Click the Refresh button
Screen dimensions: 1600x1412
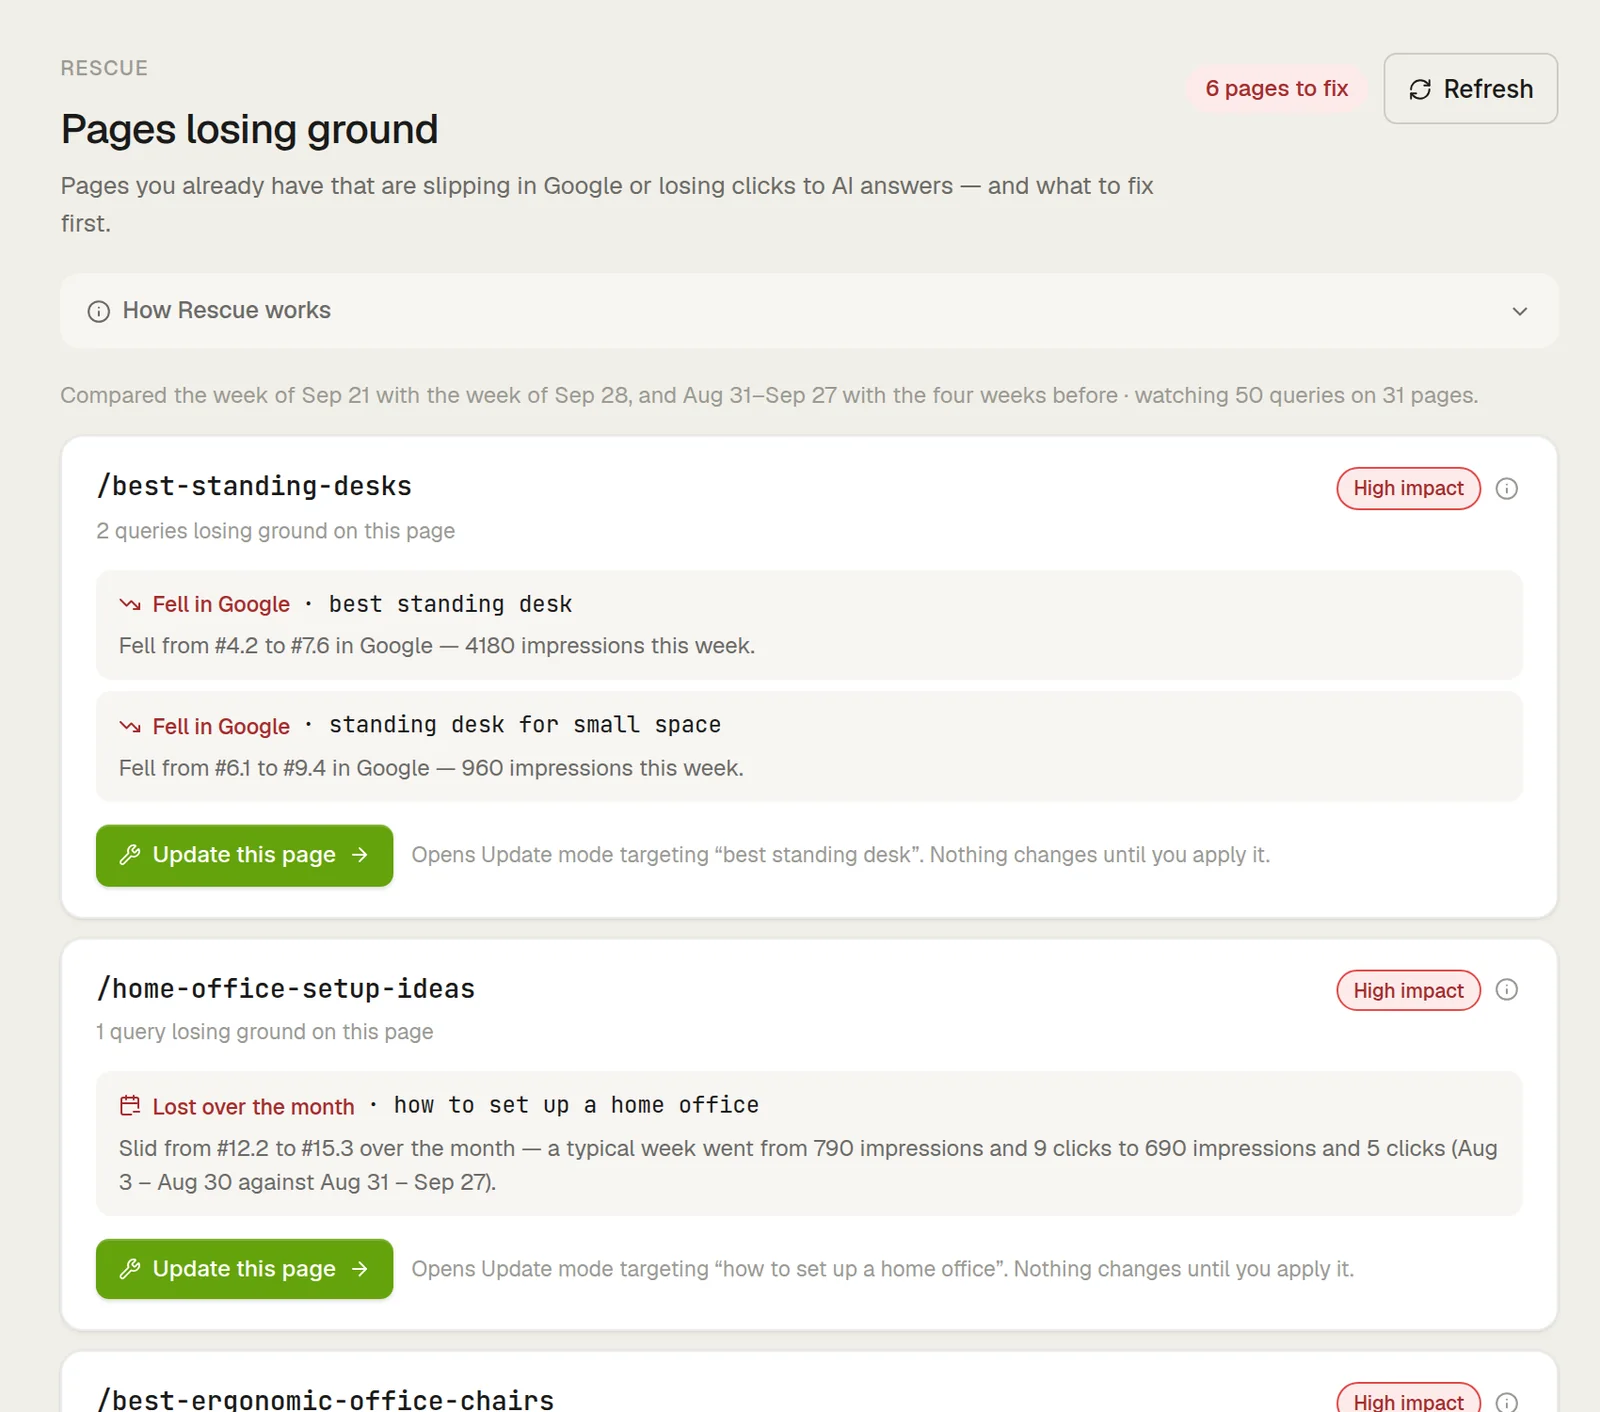(1470, 89)
